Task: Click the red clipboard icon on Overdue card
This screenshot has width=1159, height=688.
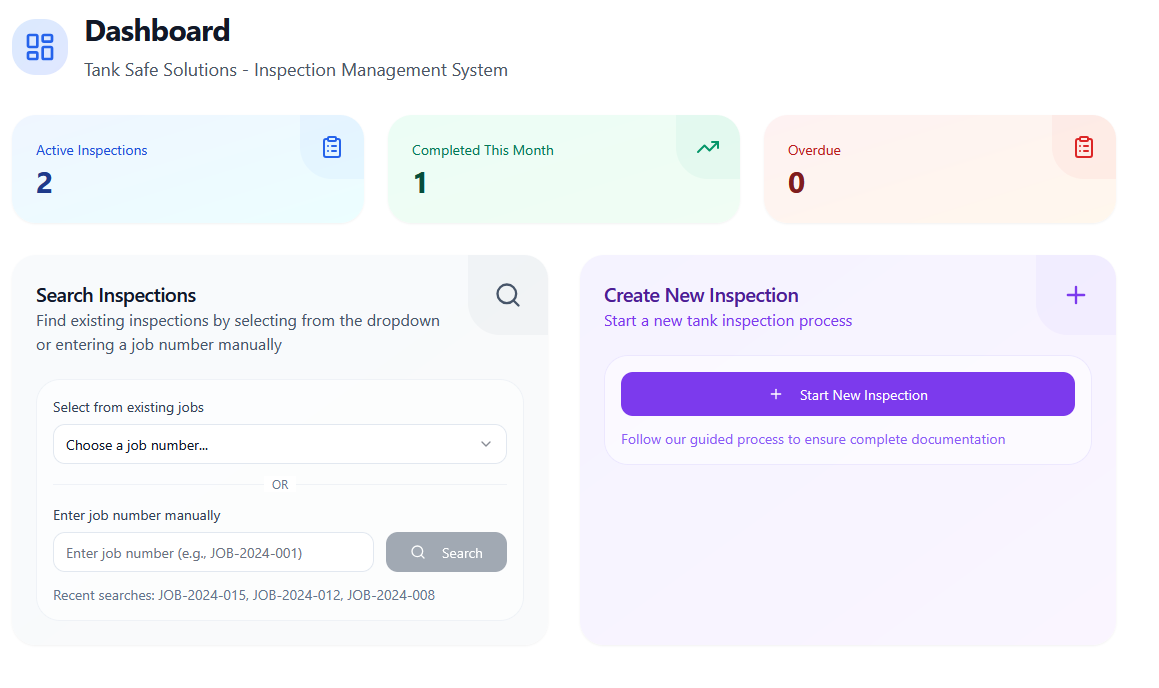Action: tap(1083, 147)
